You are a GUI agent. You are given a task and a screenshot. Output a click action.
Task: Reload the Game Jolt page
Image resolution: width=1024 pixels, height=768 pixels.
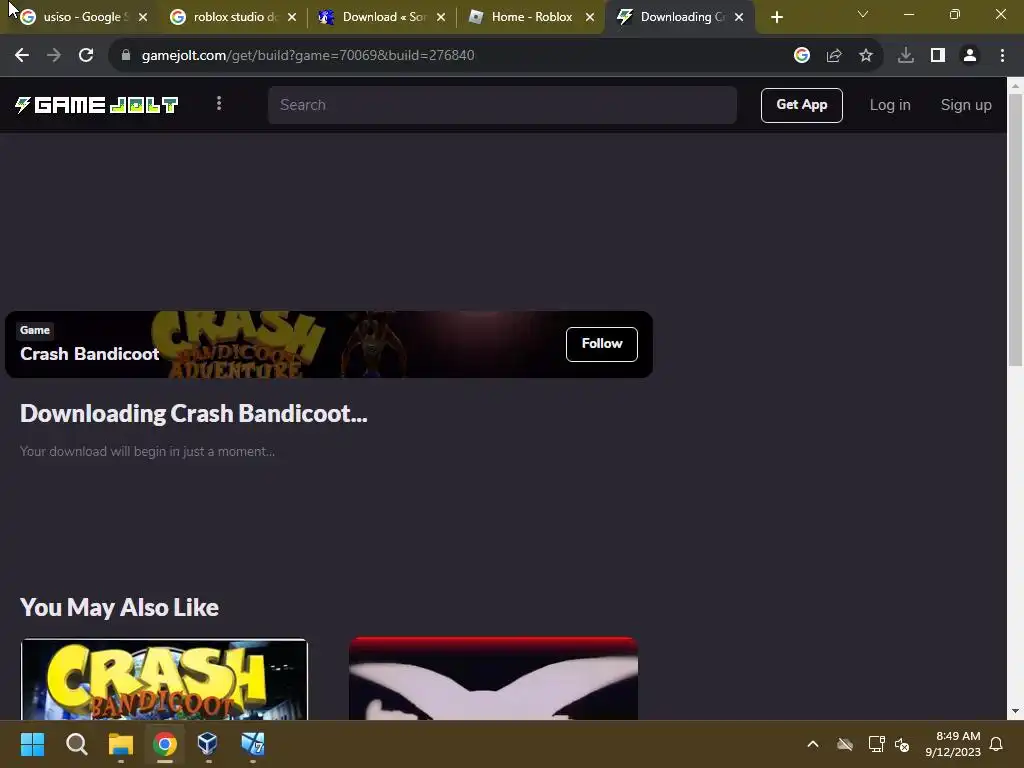86,56
